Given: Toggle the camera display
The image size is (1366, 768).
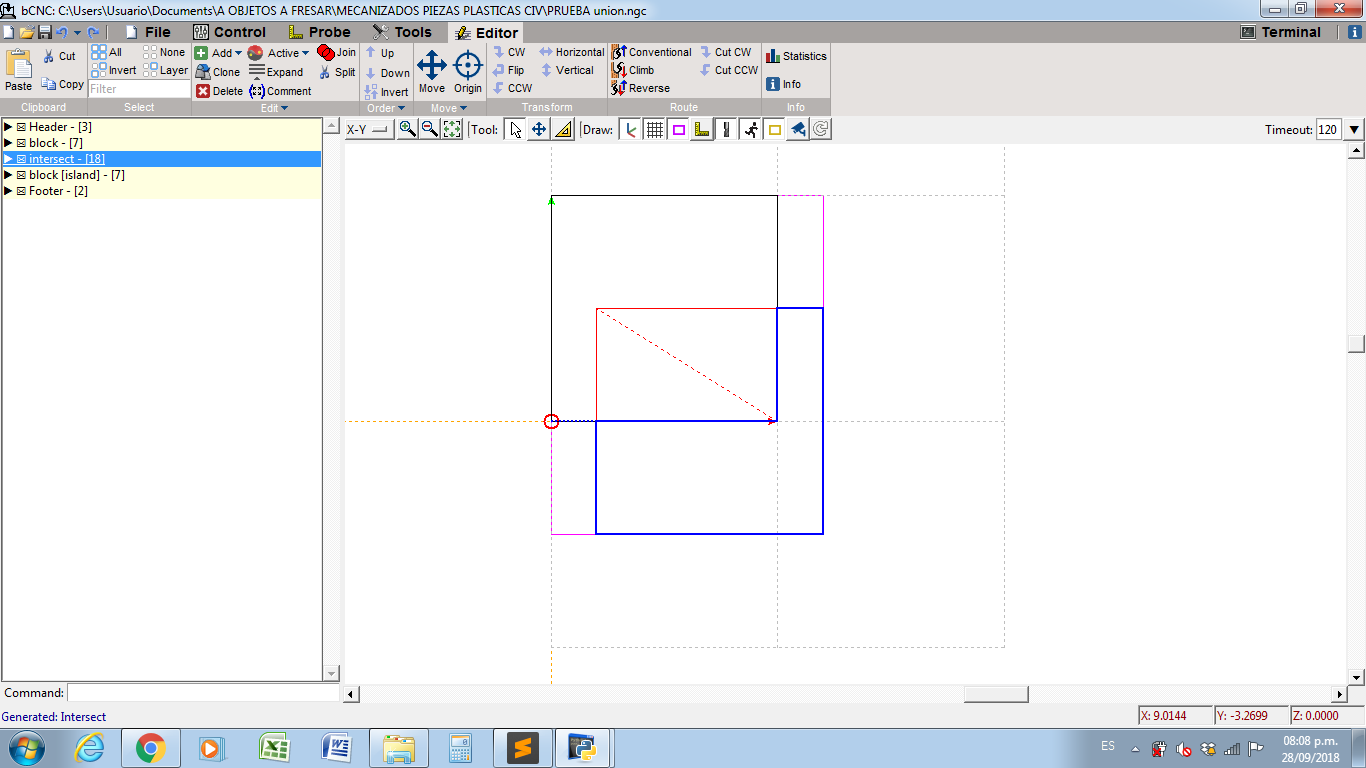Looking at the screenshot, I should [797, 129].
